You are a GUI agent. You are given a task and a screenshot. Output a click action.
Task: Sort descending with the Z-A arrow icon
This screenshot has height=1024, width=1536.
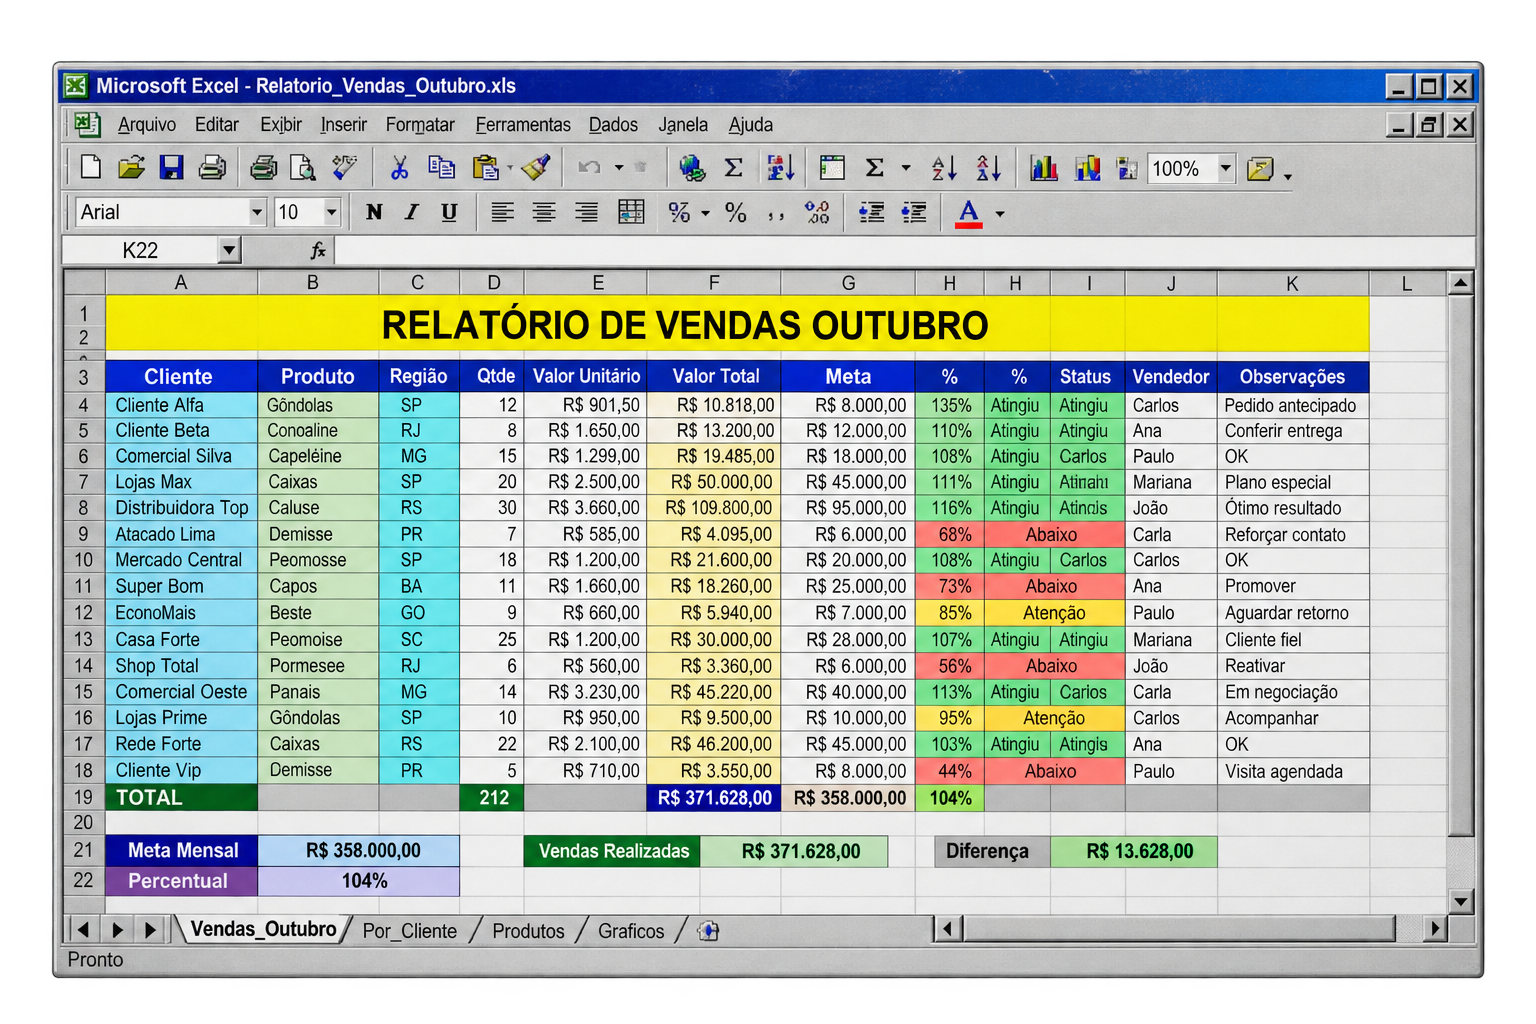pos(988,167)
